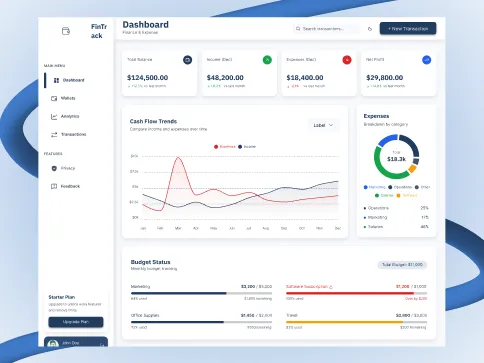Toggle the Income series in chart legend
The width and height of the screenshot is (484, 363).
[247, 147]
